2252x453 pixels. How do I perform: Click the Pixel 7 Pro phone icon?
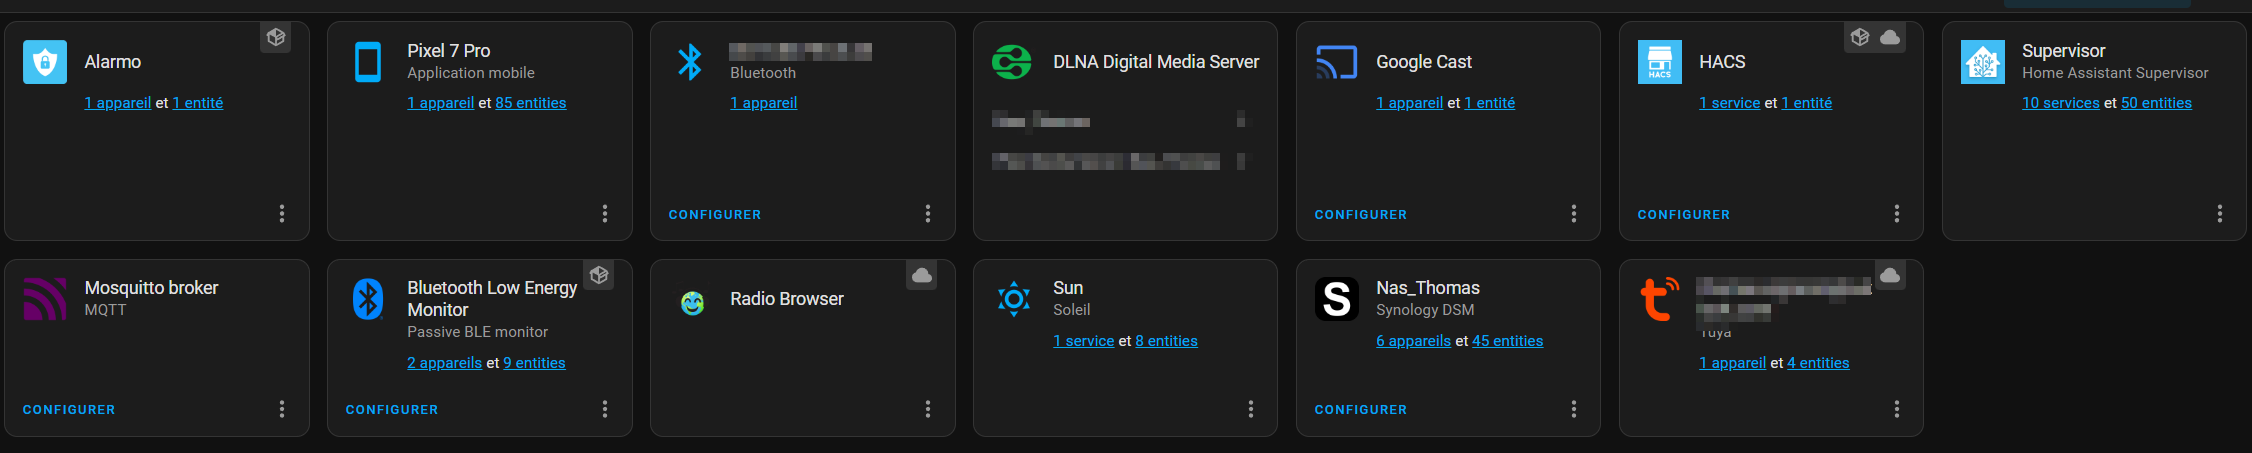coord(368,62)
